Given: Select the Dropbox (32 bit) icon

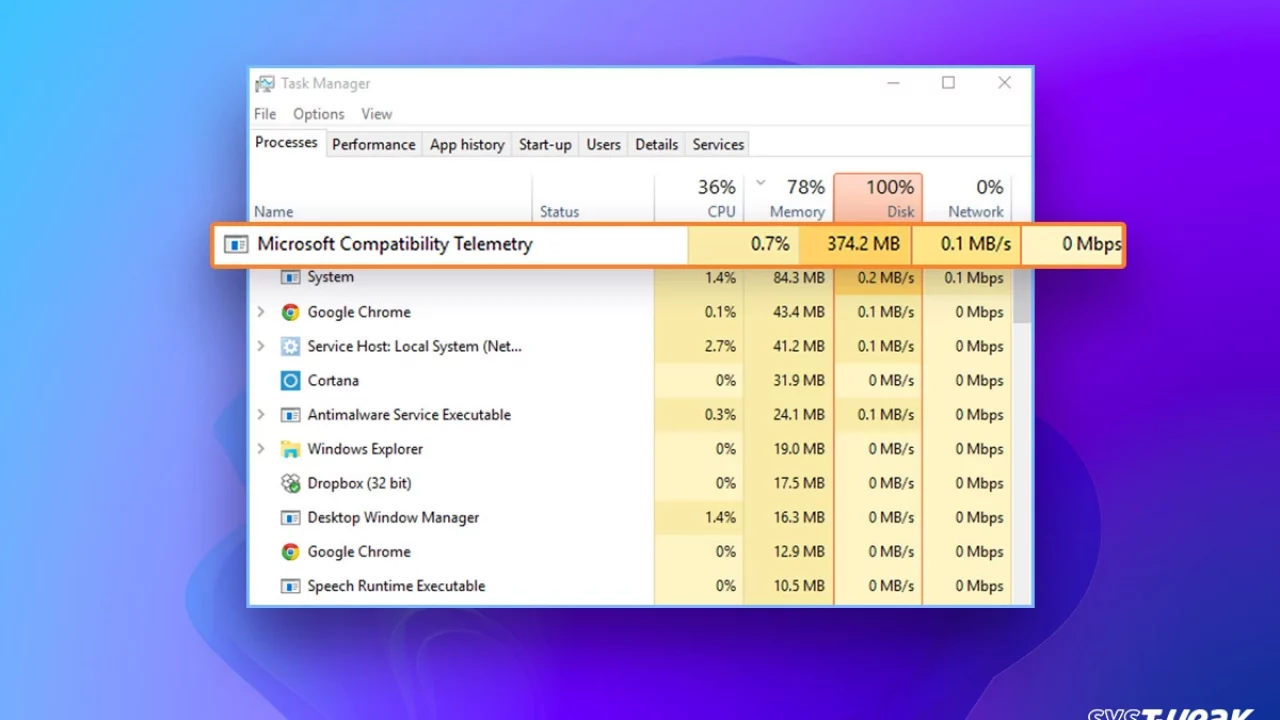Looking at the screenshot, I should pyautogui.click(x=290, y=483).
